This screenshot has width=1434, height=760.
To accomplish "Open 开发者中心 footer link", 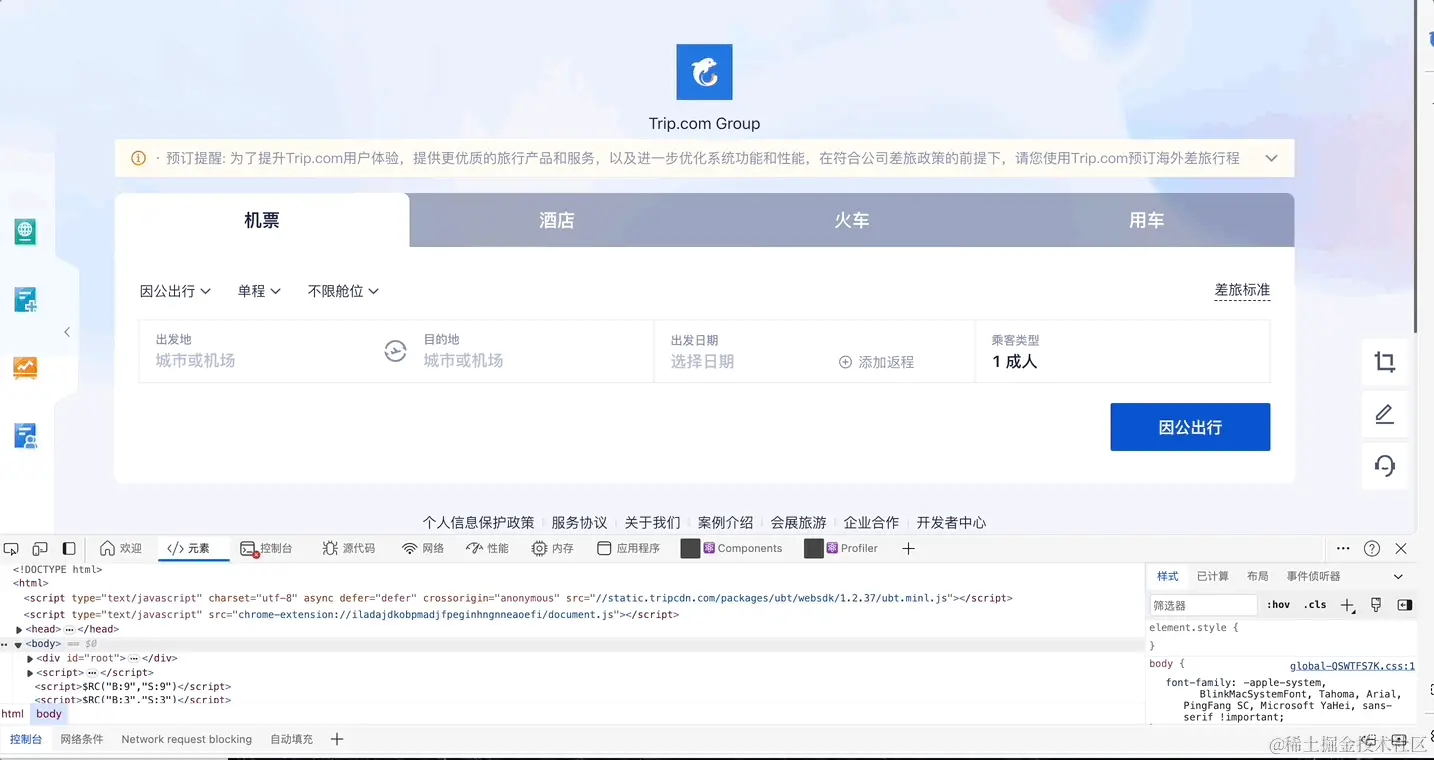I will [951, 522].
